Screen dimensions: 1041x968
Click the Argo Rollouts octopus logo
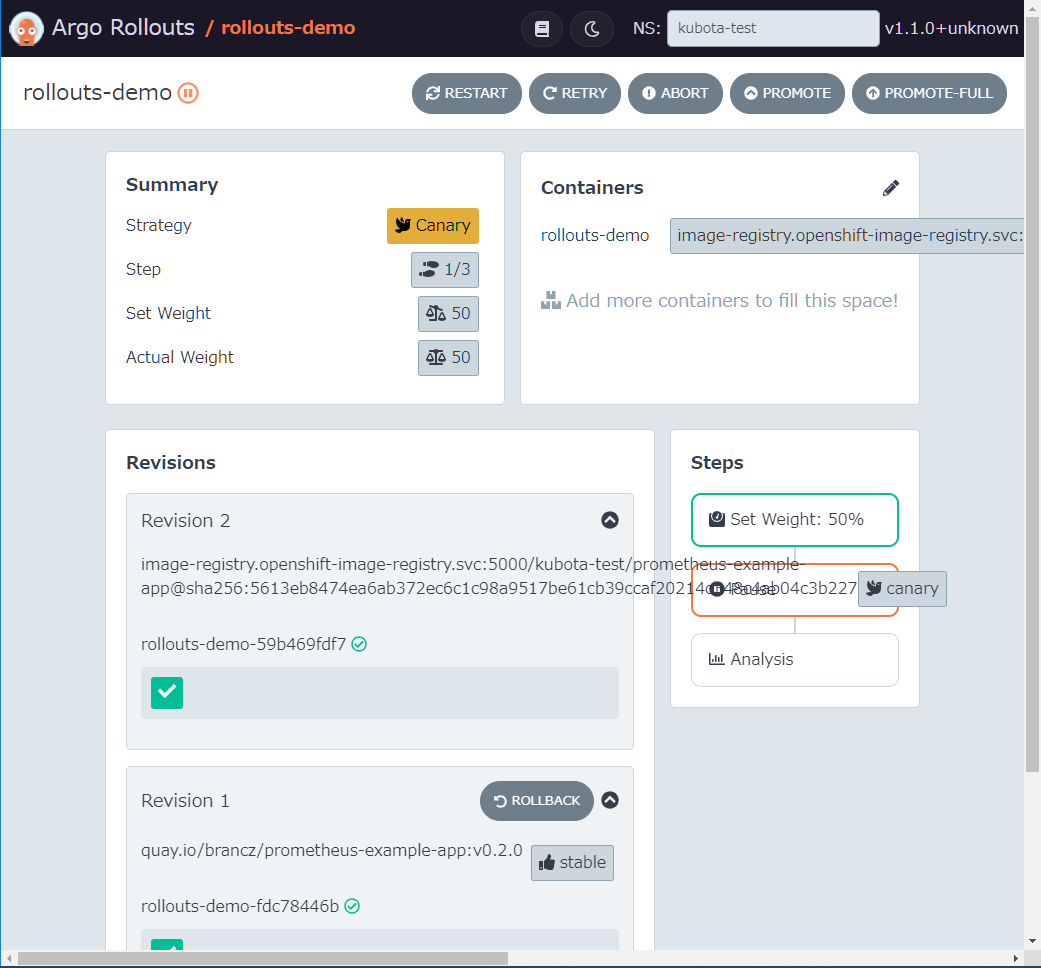pyautogui.click(x=27, y=29)
